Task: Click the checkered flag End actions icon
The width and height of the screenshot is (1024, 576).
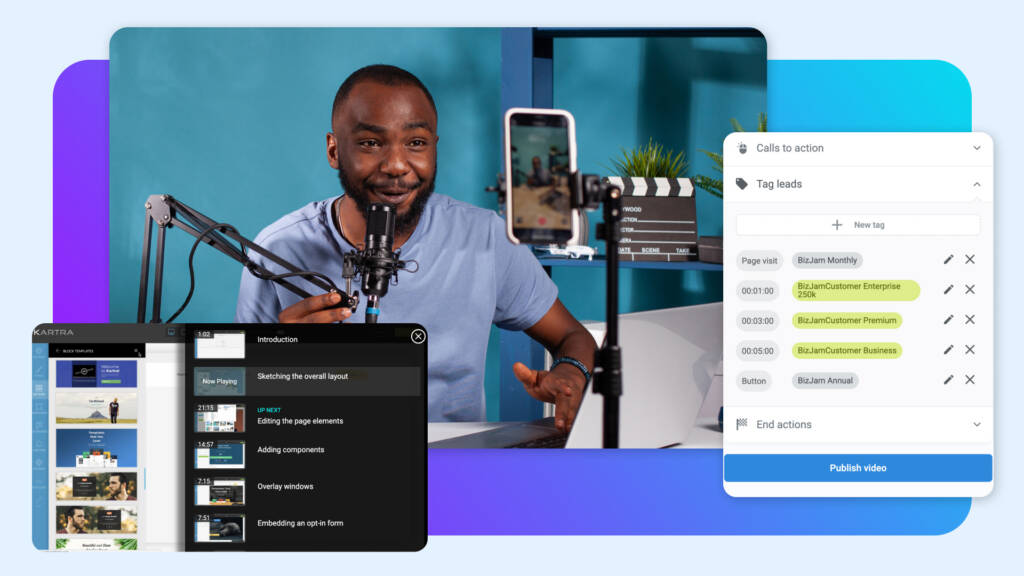Action: coord(742,424)
